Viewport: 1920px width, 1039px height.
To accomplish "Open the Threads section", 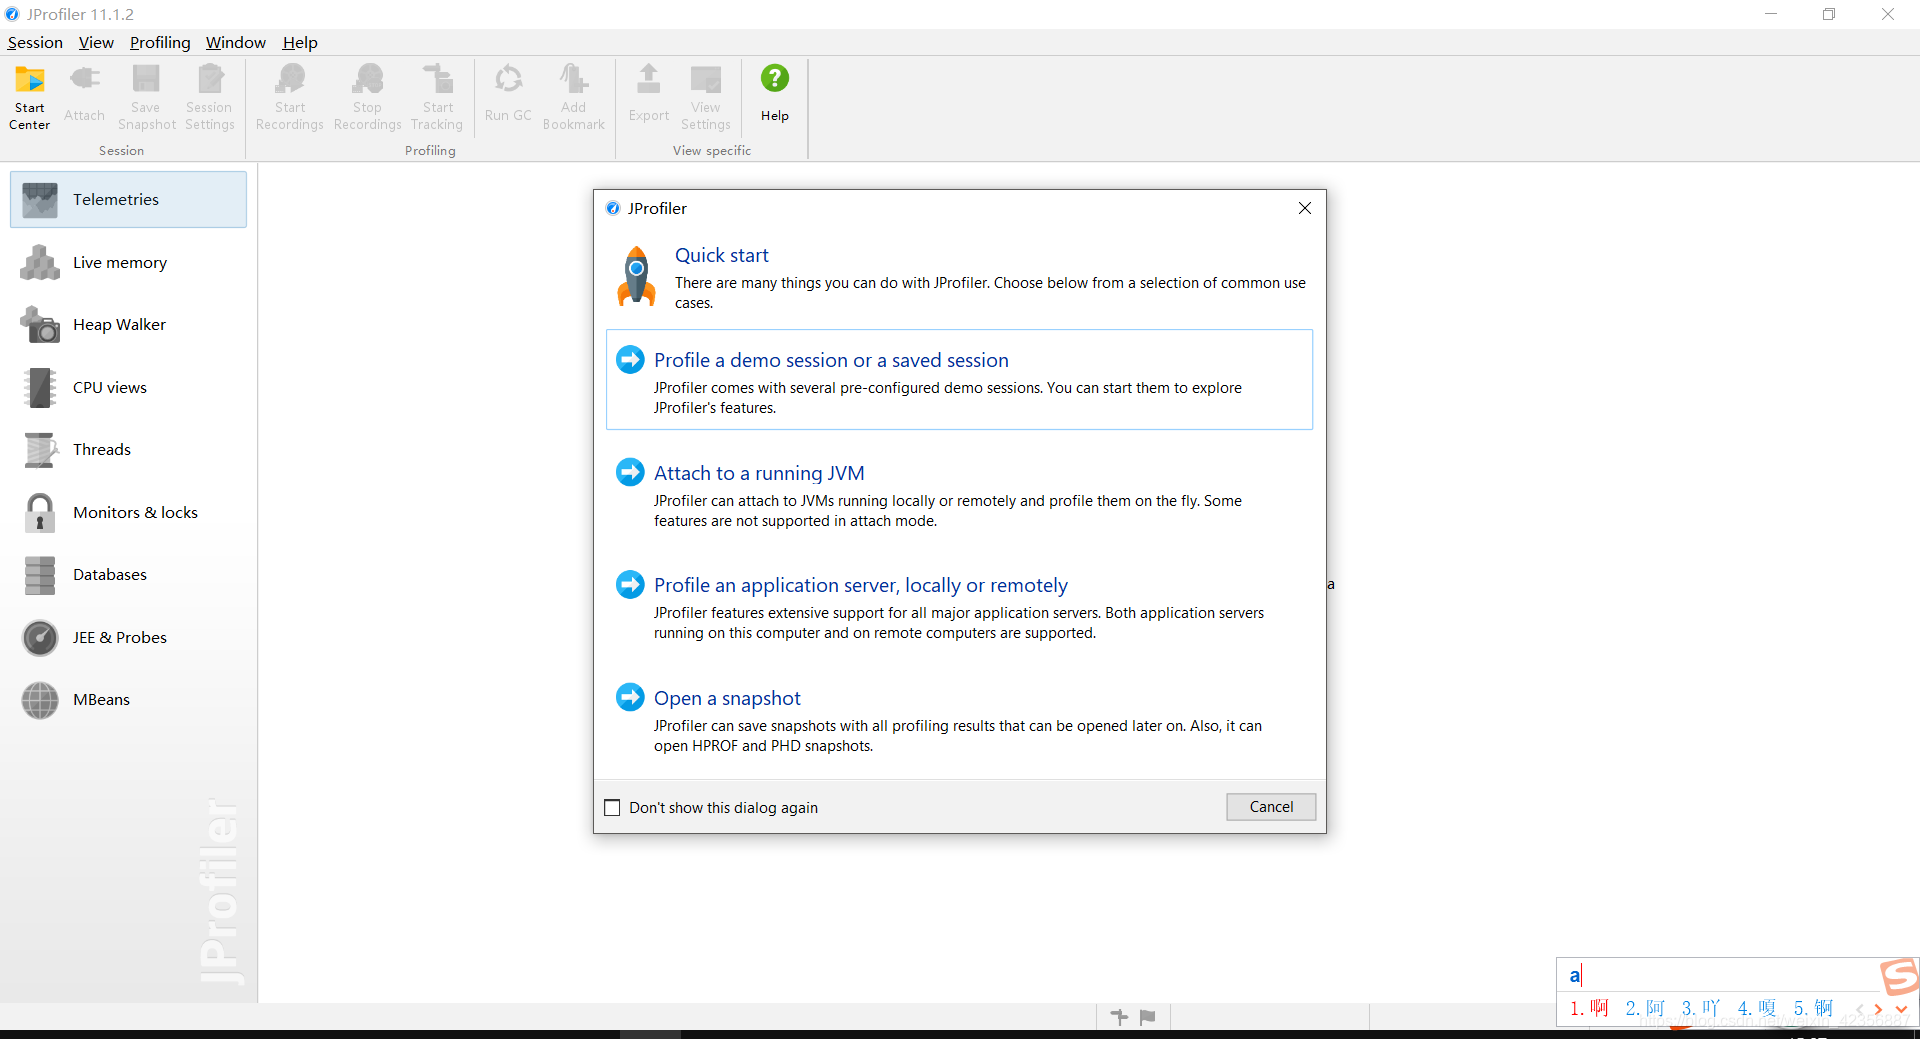I will click(x=128, y=449).
